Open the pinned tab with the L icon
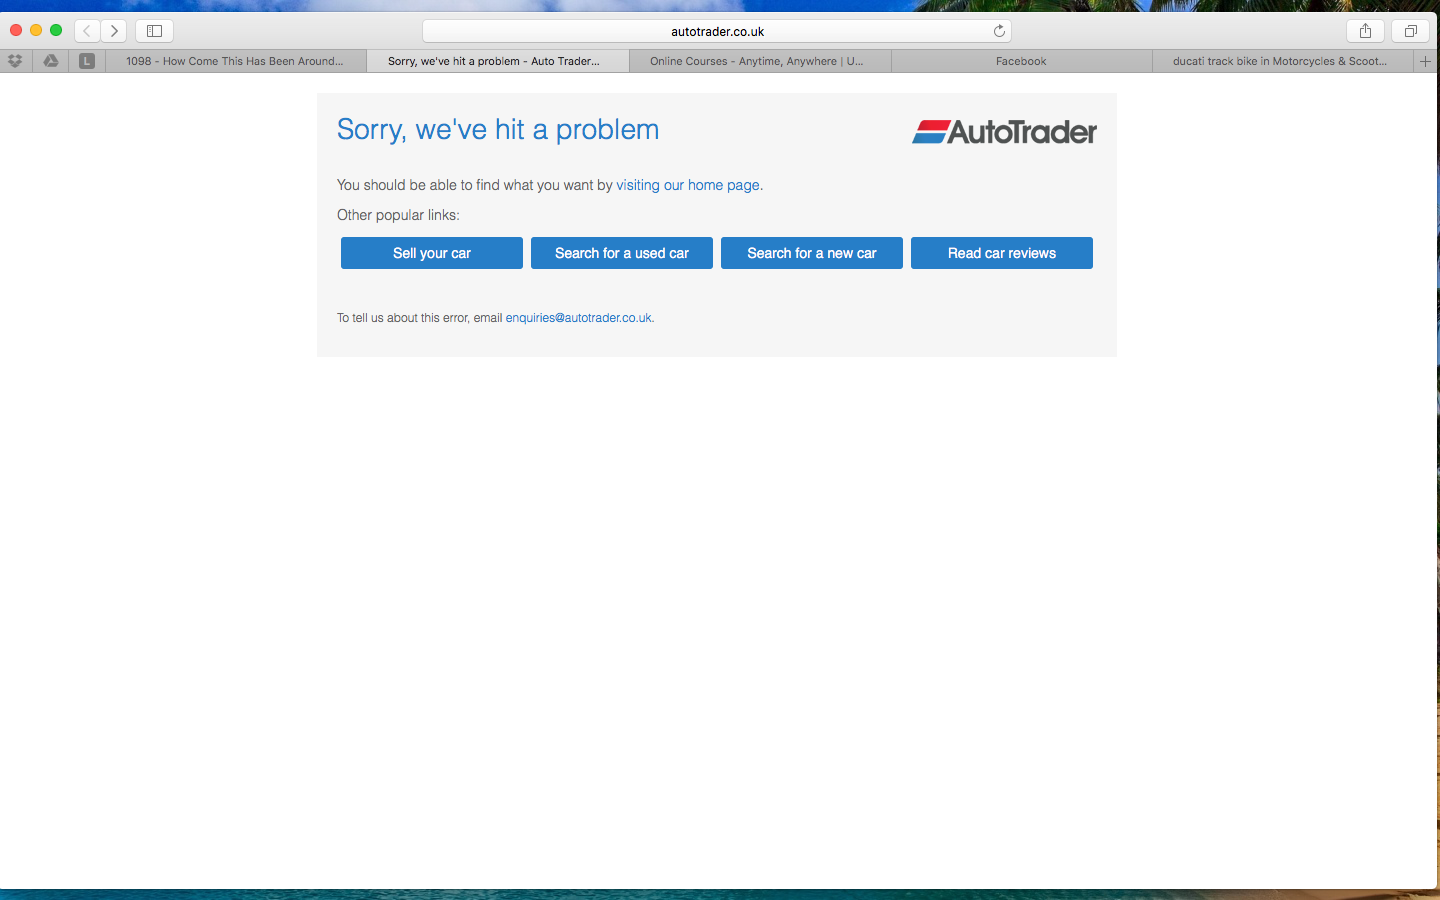Screen dimensions: 1440x900 pos(87,61)
